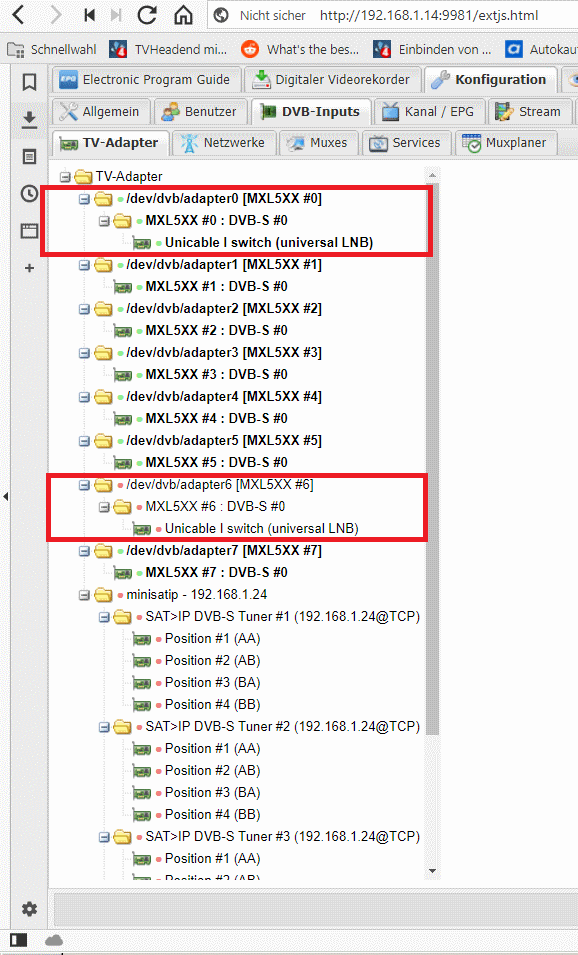Viewport: 578px width, 955px height.
Task: Click the tree panel scrollbar down arrow
Action: [432, 871]
